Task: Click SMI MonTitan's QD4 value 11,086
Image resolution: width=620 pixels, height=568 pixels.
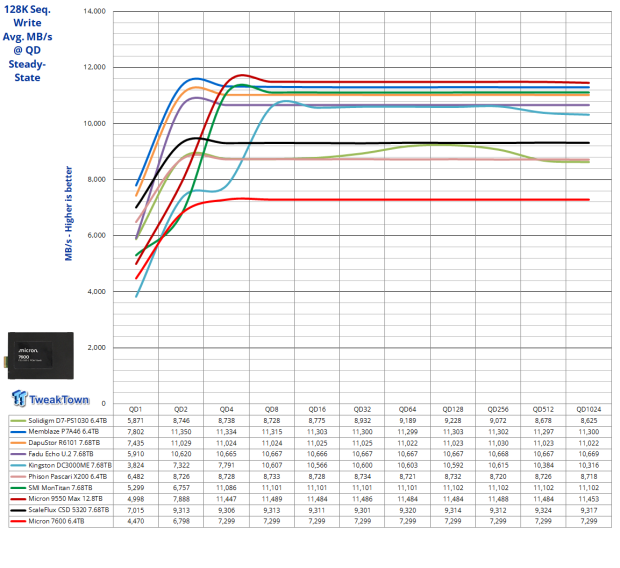Action: pos(227,488)
